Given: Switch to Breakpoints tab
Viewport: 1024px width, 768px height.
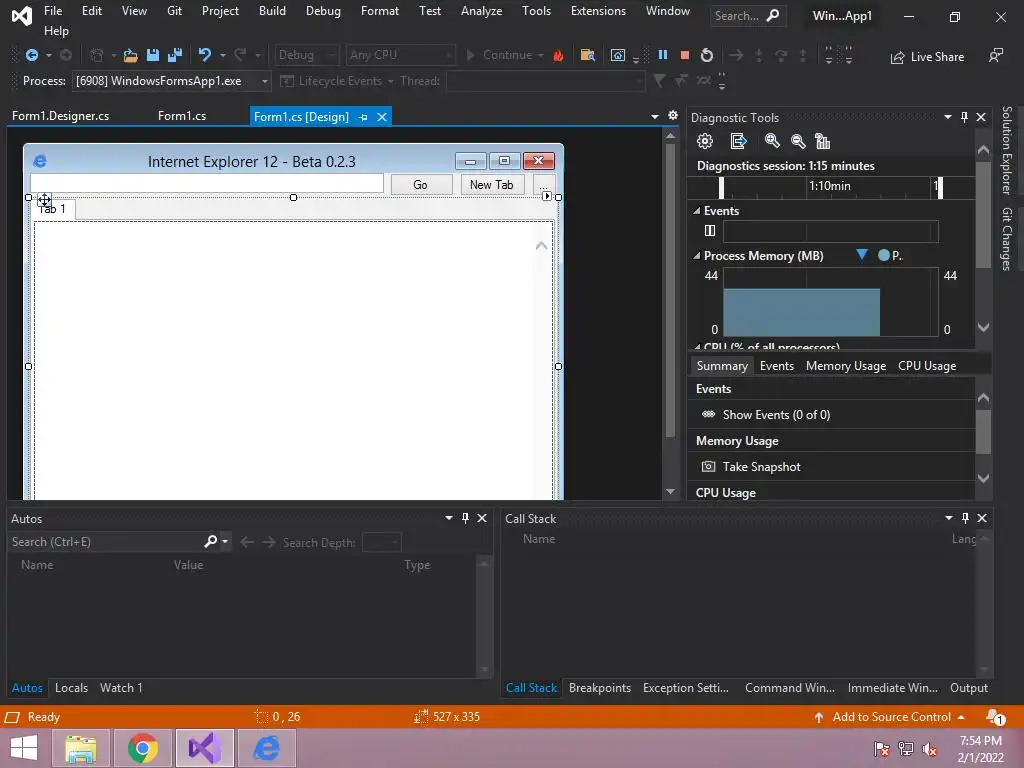Looking at the screenshot, I should click(x=600, y=688).
